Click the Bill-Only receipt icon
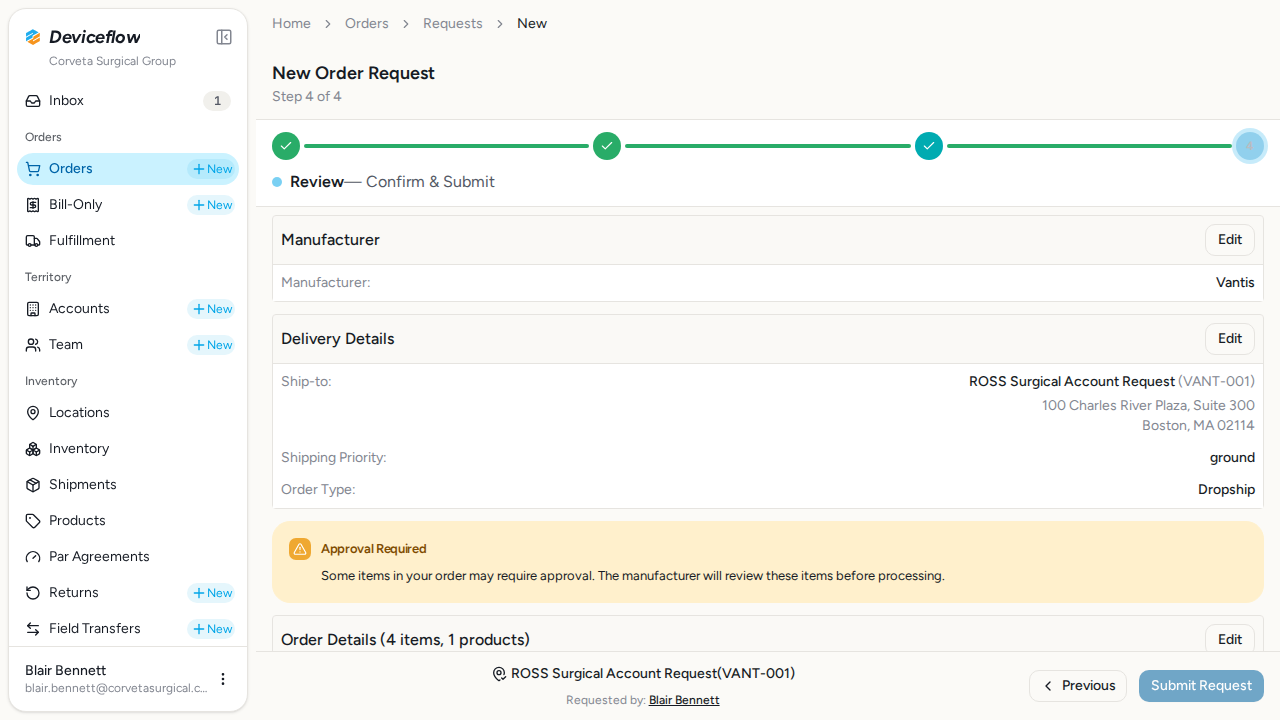The height and width of the screenshot is (720, 1280). coord(33,205)
